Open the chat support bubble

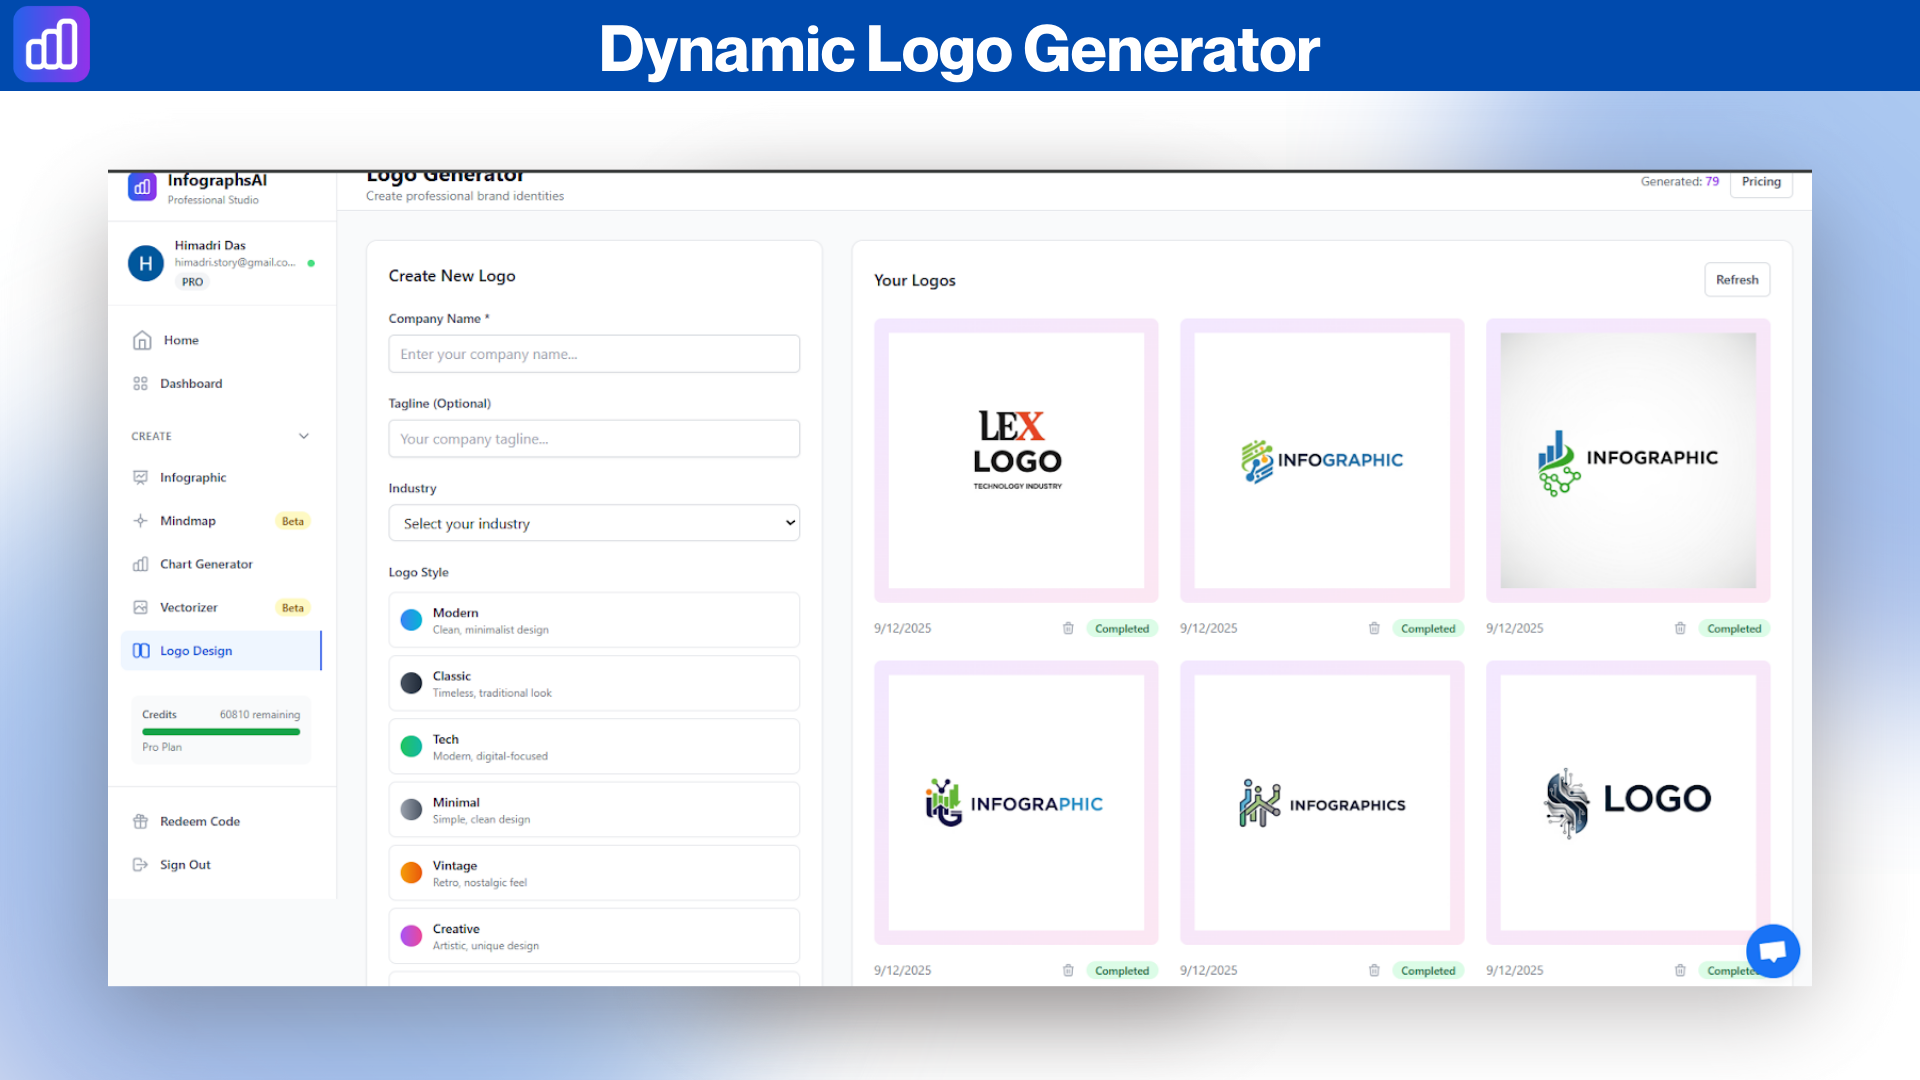(1773, 951)
